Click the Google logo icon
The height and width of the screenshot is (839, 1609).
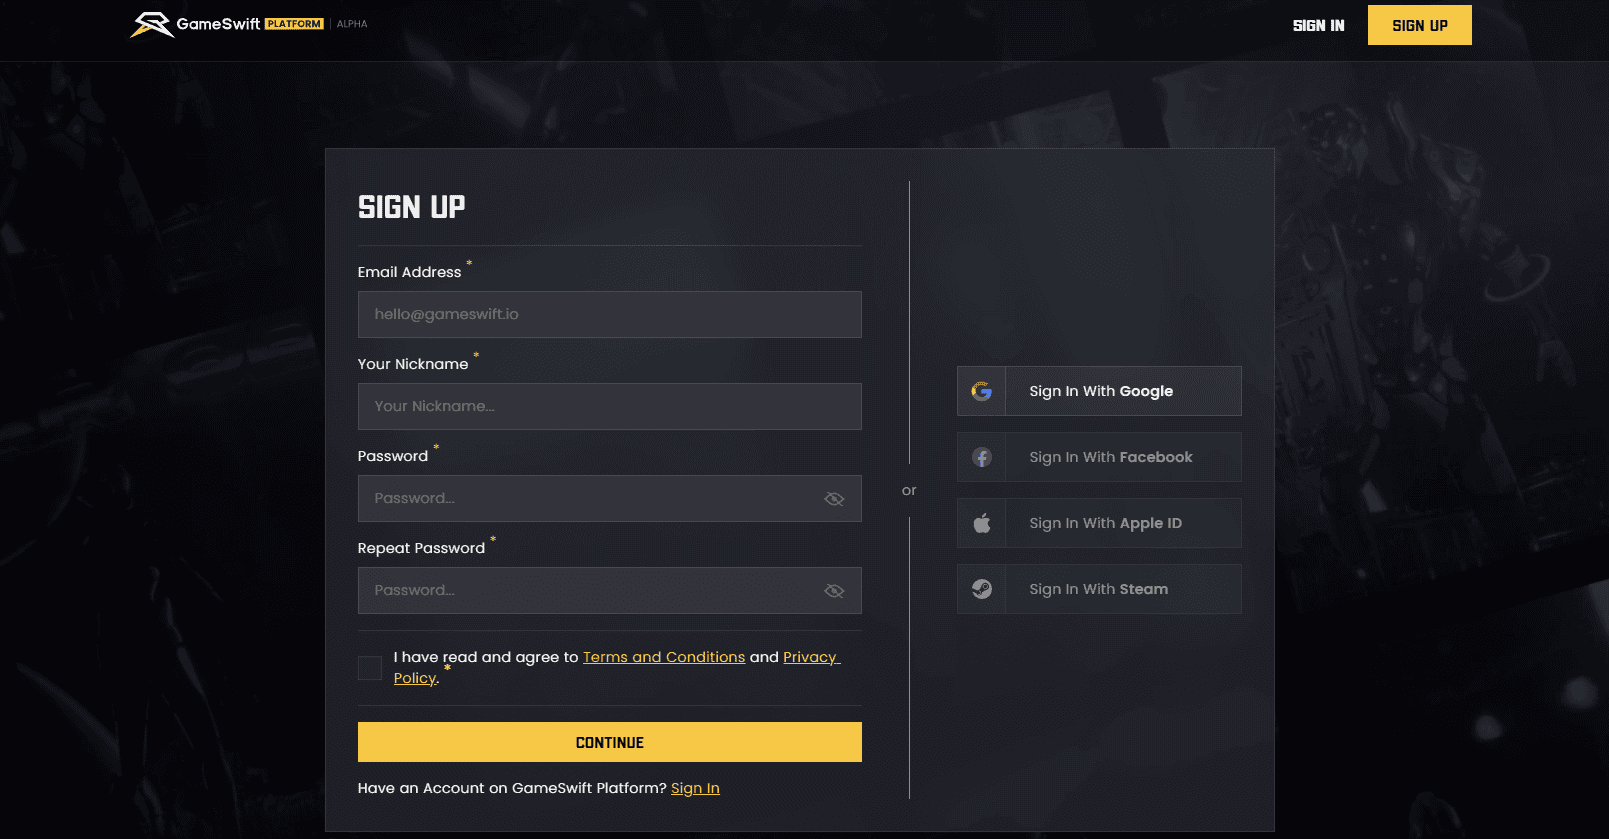pos(982,391)
